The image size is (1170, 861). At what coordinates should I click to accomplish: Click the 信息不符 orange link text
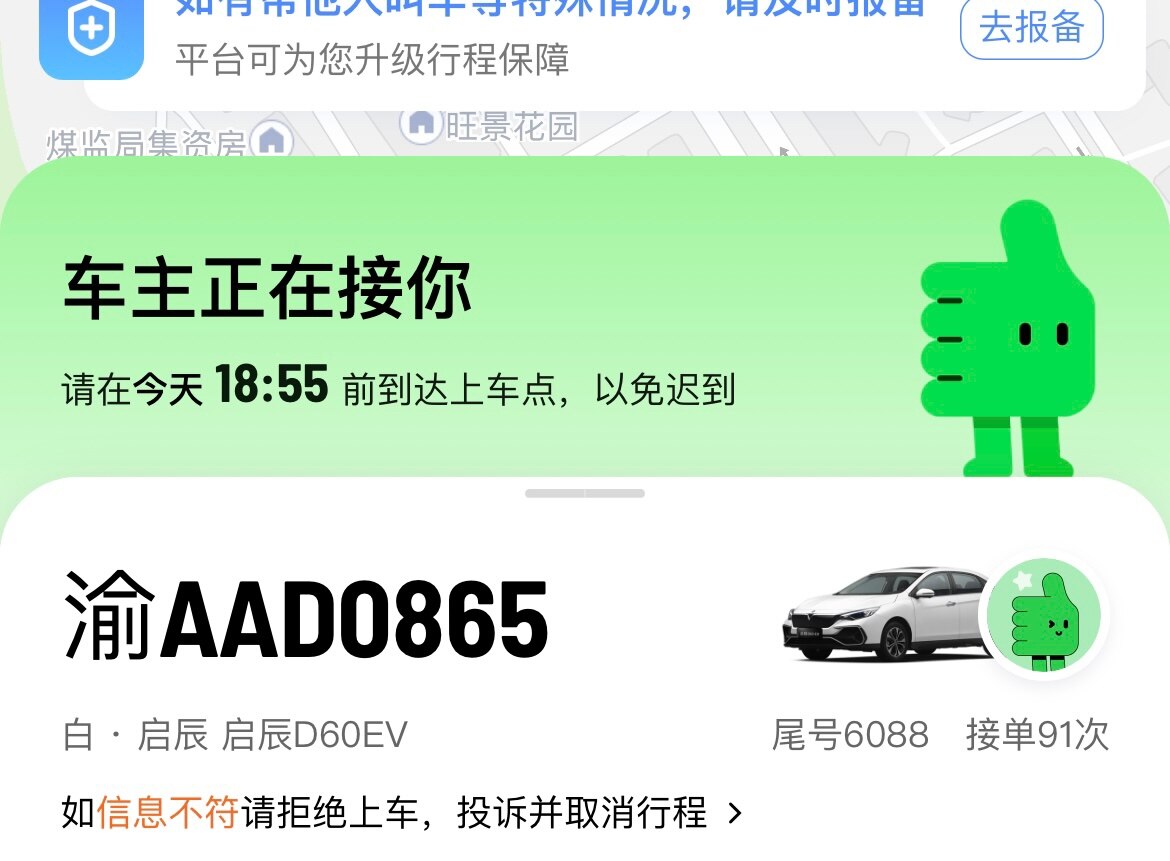(x=168, y=812)
